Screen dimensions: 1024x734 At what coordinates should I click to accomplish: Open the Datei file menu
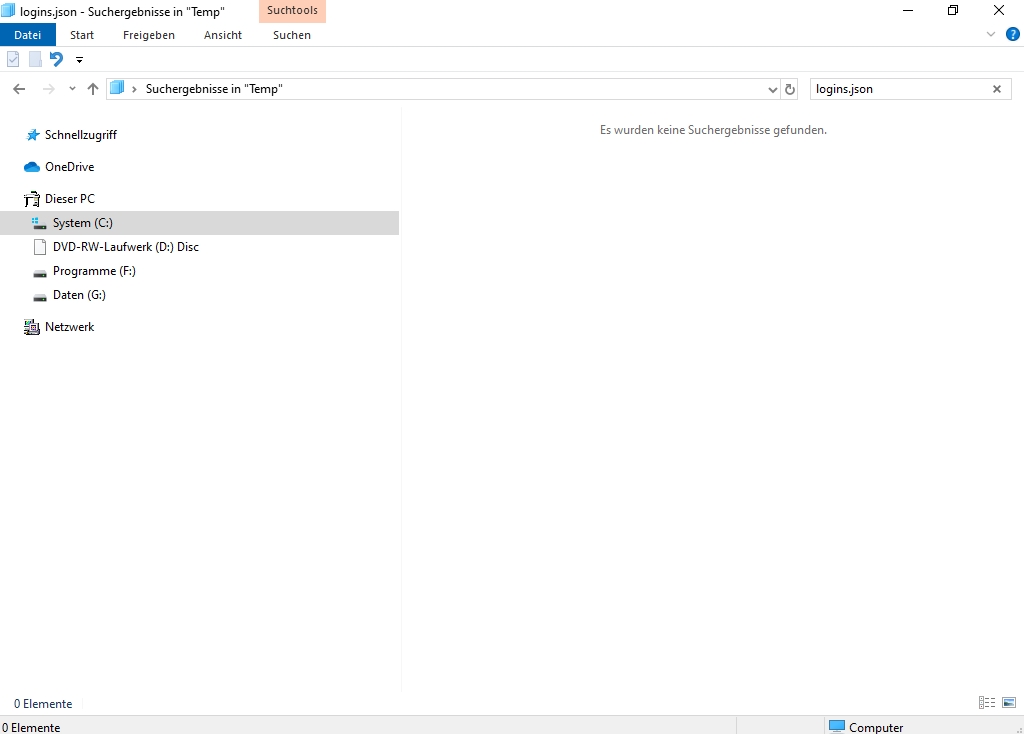click(27, 35)
